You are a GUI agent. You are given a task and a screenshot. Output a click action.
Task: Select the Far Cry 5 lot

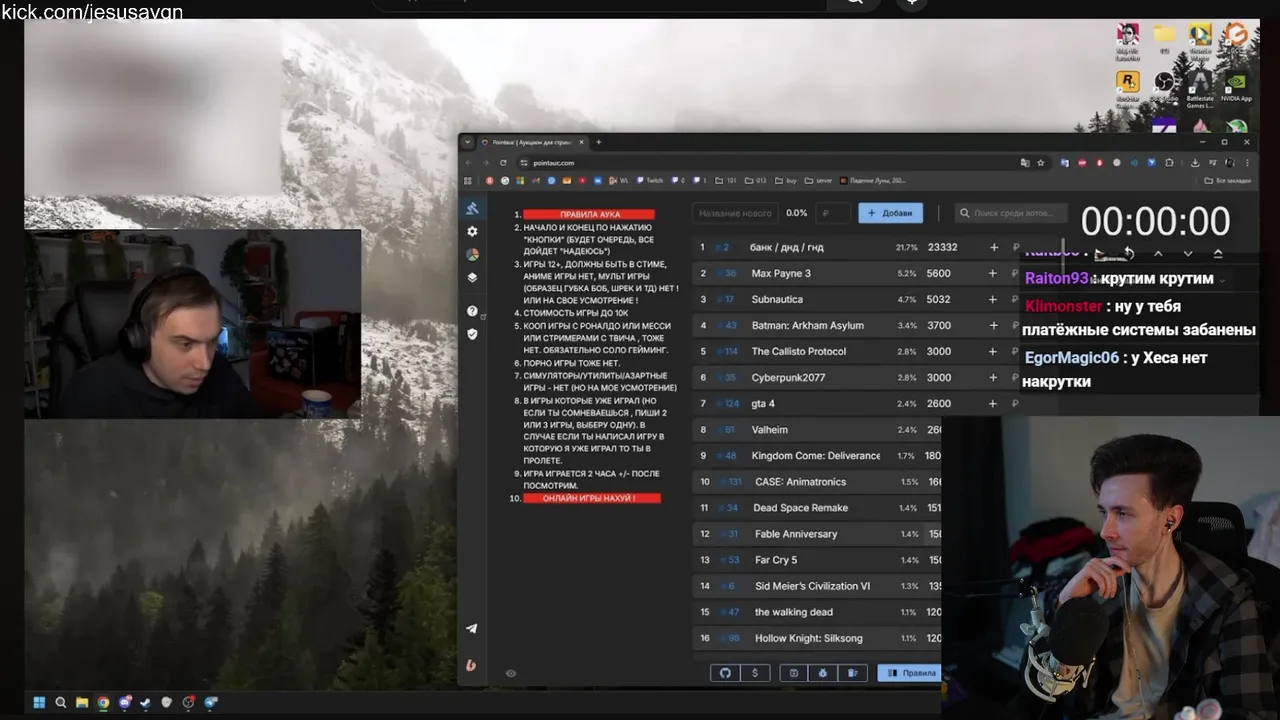(776, 560)
